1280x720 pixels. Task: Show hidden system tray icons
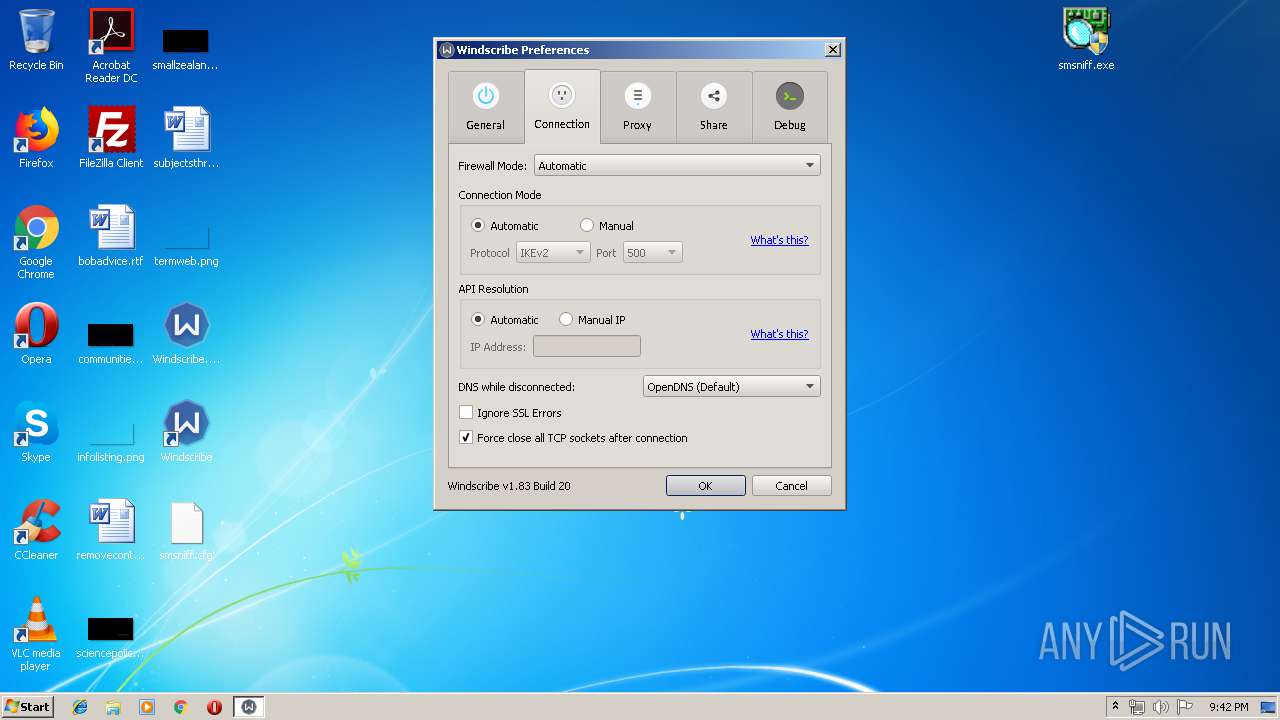click(1115, 707)
